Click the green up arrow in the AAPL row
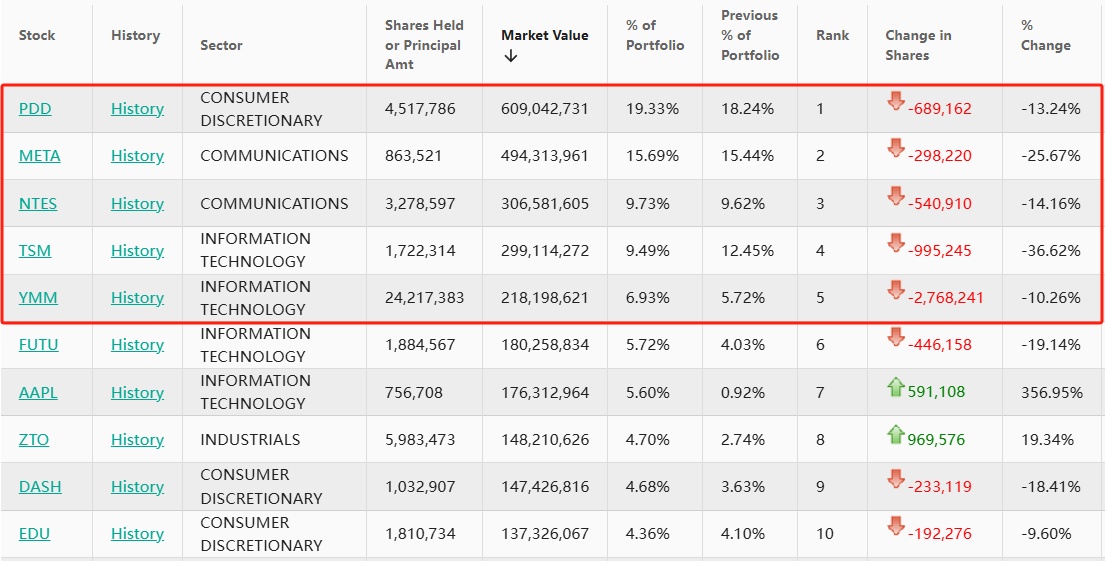Screen dimensions: 1105x561 (895, 385)
